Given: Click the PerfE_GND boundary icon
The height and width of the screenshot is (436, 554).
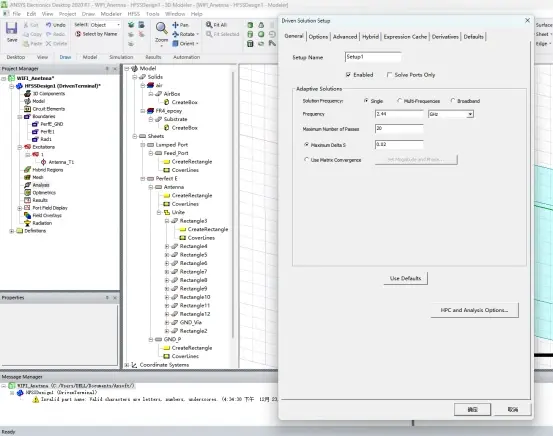Looking at the screenshot, I should pos(35,124).
